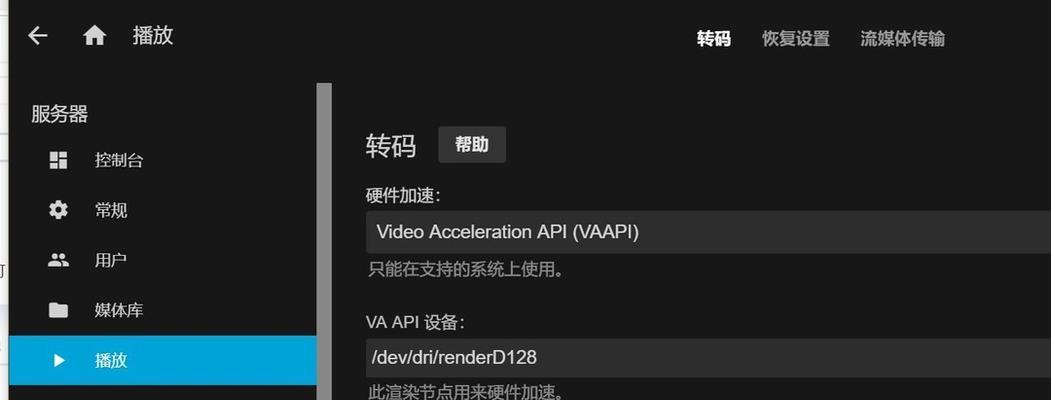Click the sidebar's gray vertical scrollbar
The height and width of the screenshot is (400, 1051).
[x=324, y=241]
